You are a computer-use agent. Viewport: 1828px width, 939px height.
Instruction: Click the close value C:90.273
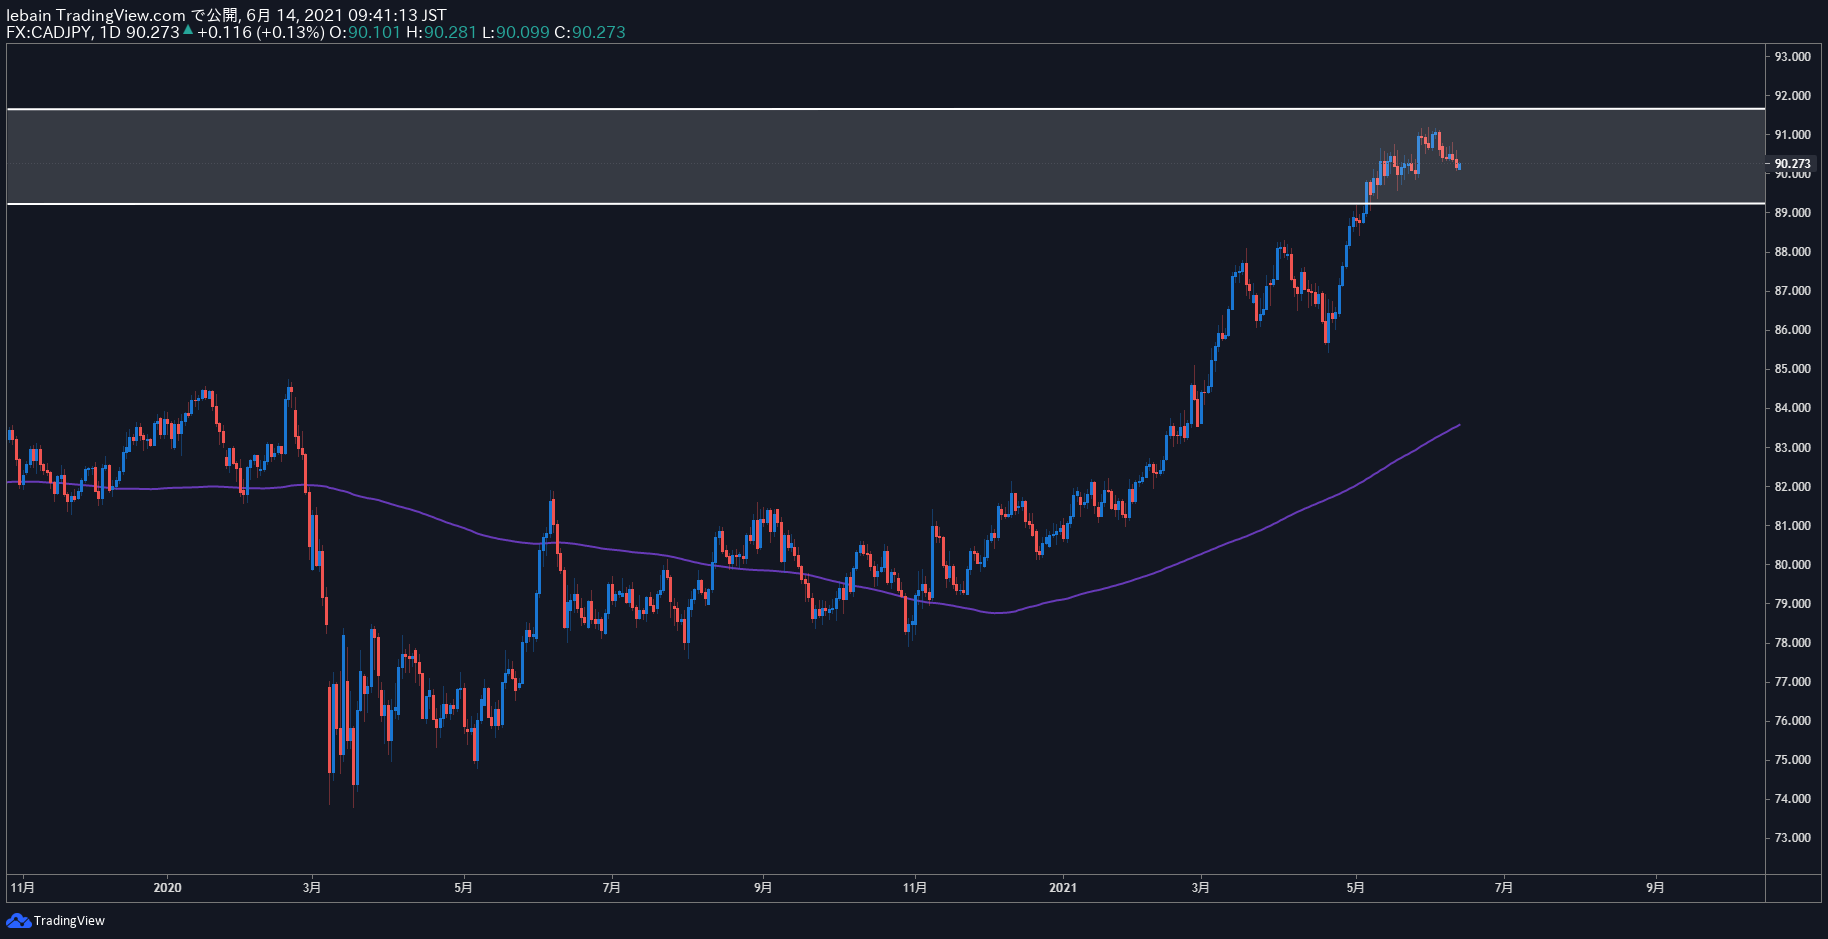tap(590, 32)
